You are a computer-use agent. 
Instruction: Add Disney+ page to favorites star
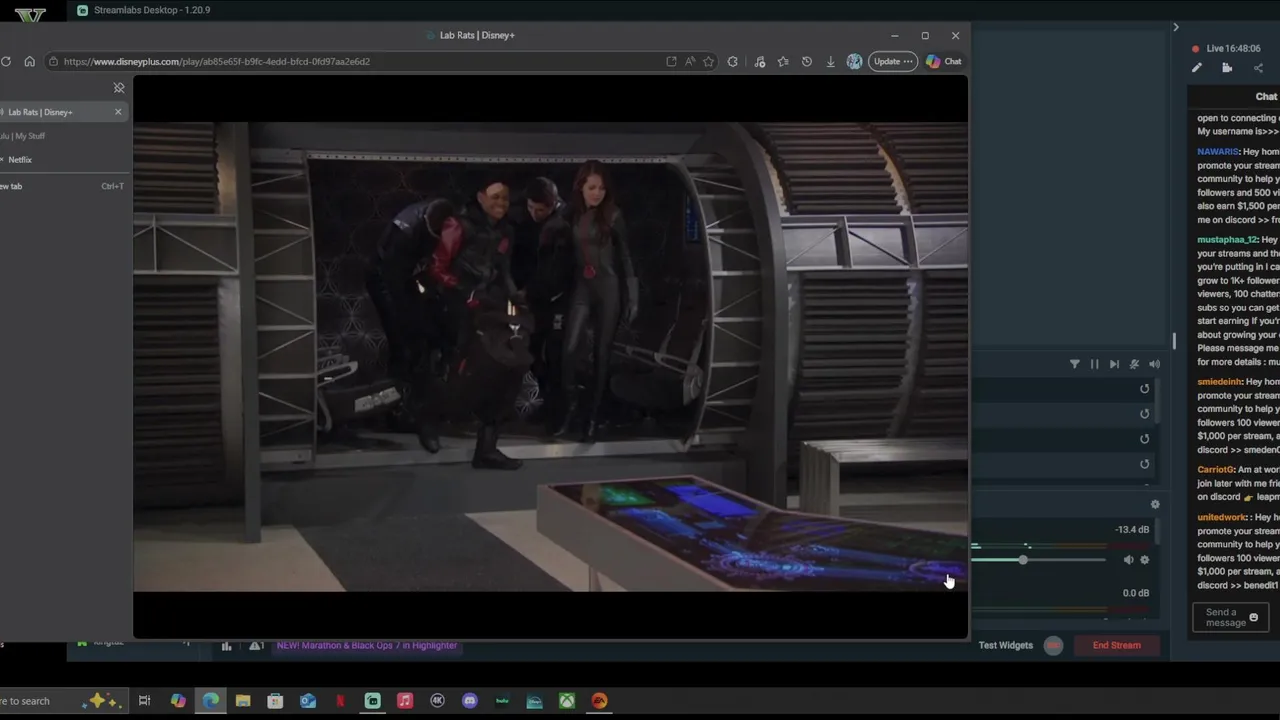coord(708,61)
